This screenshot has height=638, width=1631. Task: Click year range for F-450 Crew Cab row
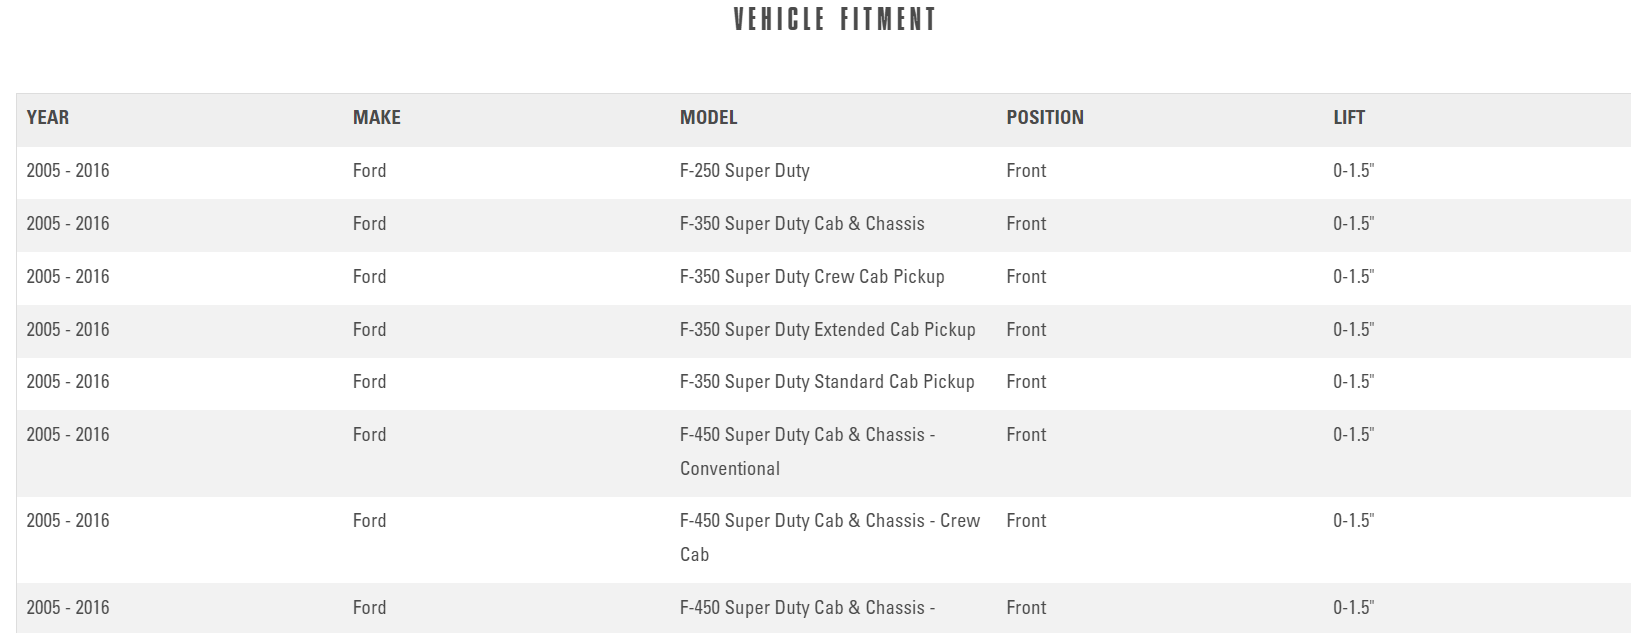pyautogui.click(x=67, y=521)
